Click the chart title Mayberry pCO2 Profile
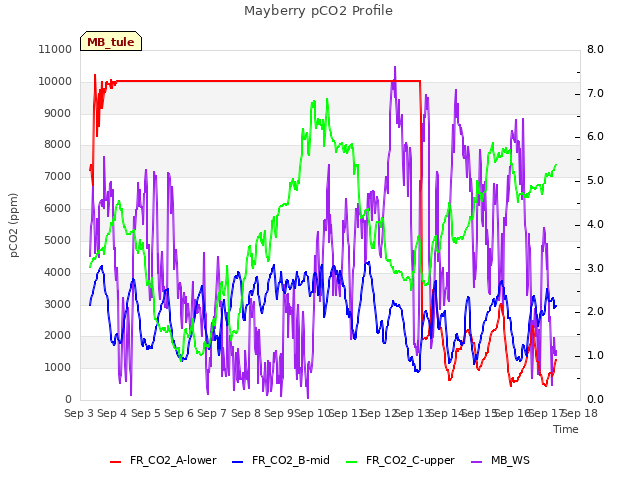The image size is (640, 480). pyautogui.click(x=318, y=11)
